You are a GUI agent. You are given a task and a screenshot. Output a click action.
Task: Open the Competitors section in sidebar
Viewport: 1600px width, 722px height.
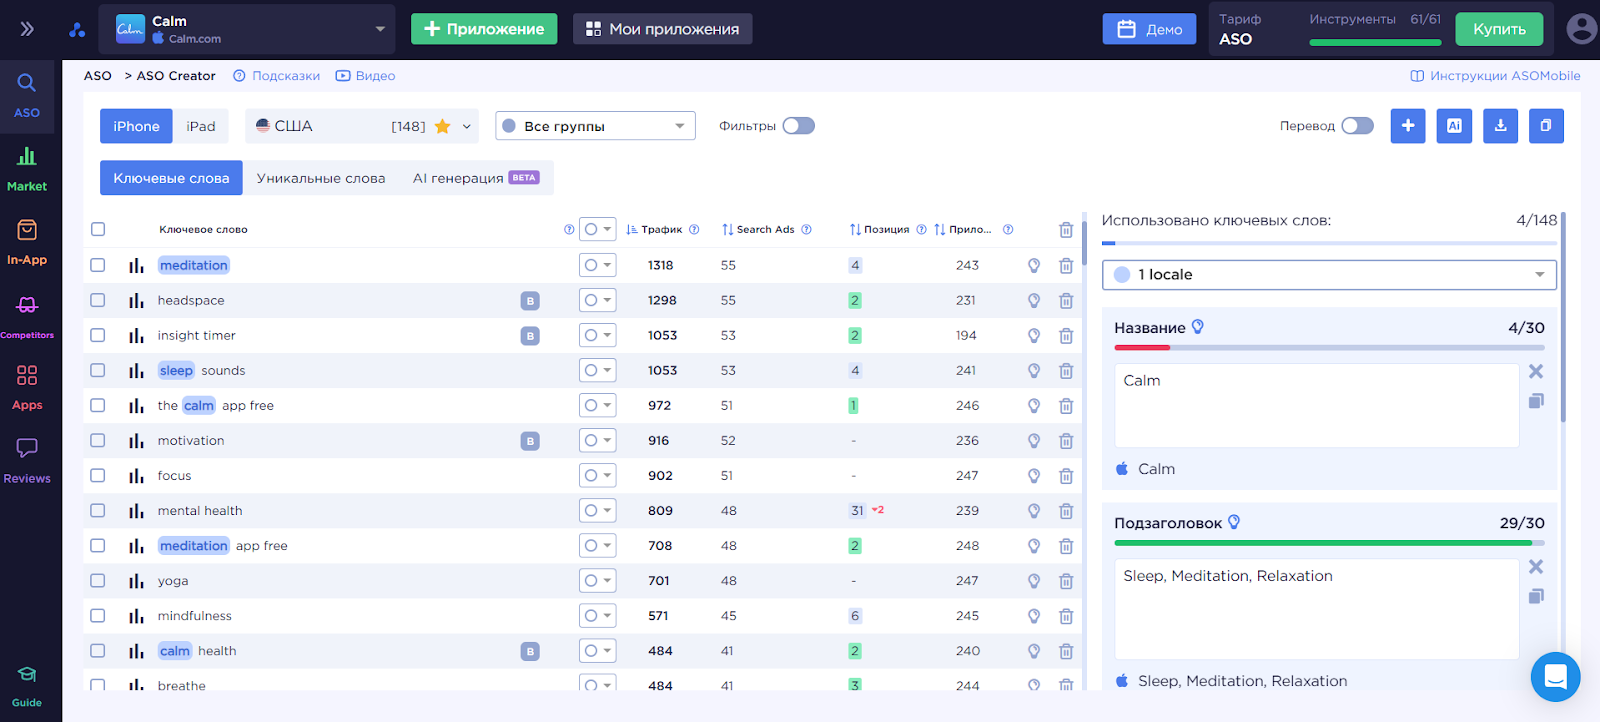27,316
